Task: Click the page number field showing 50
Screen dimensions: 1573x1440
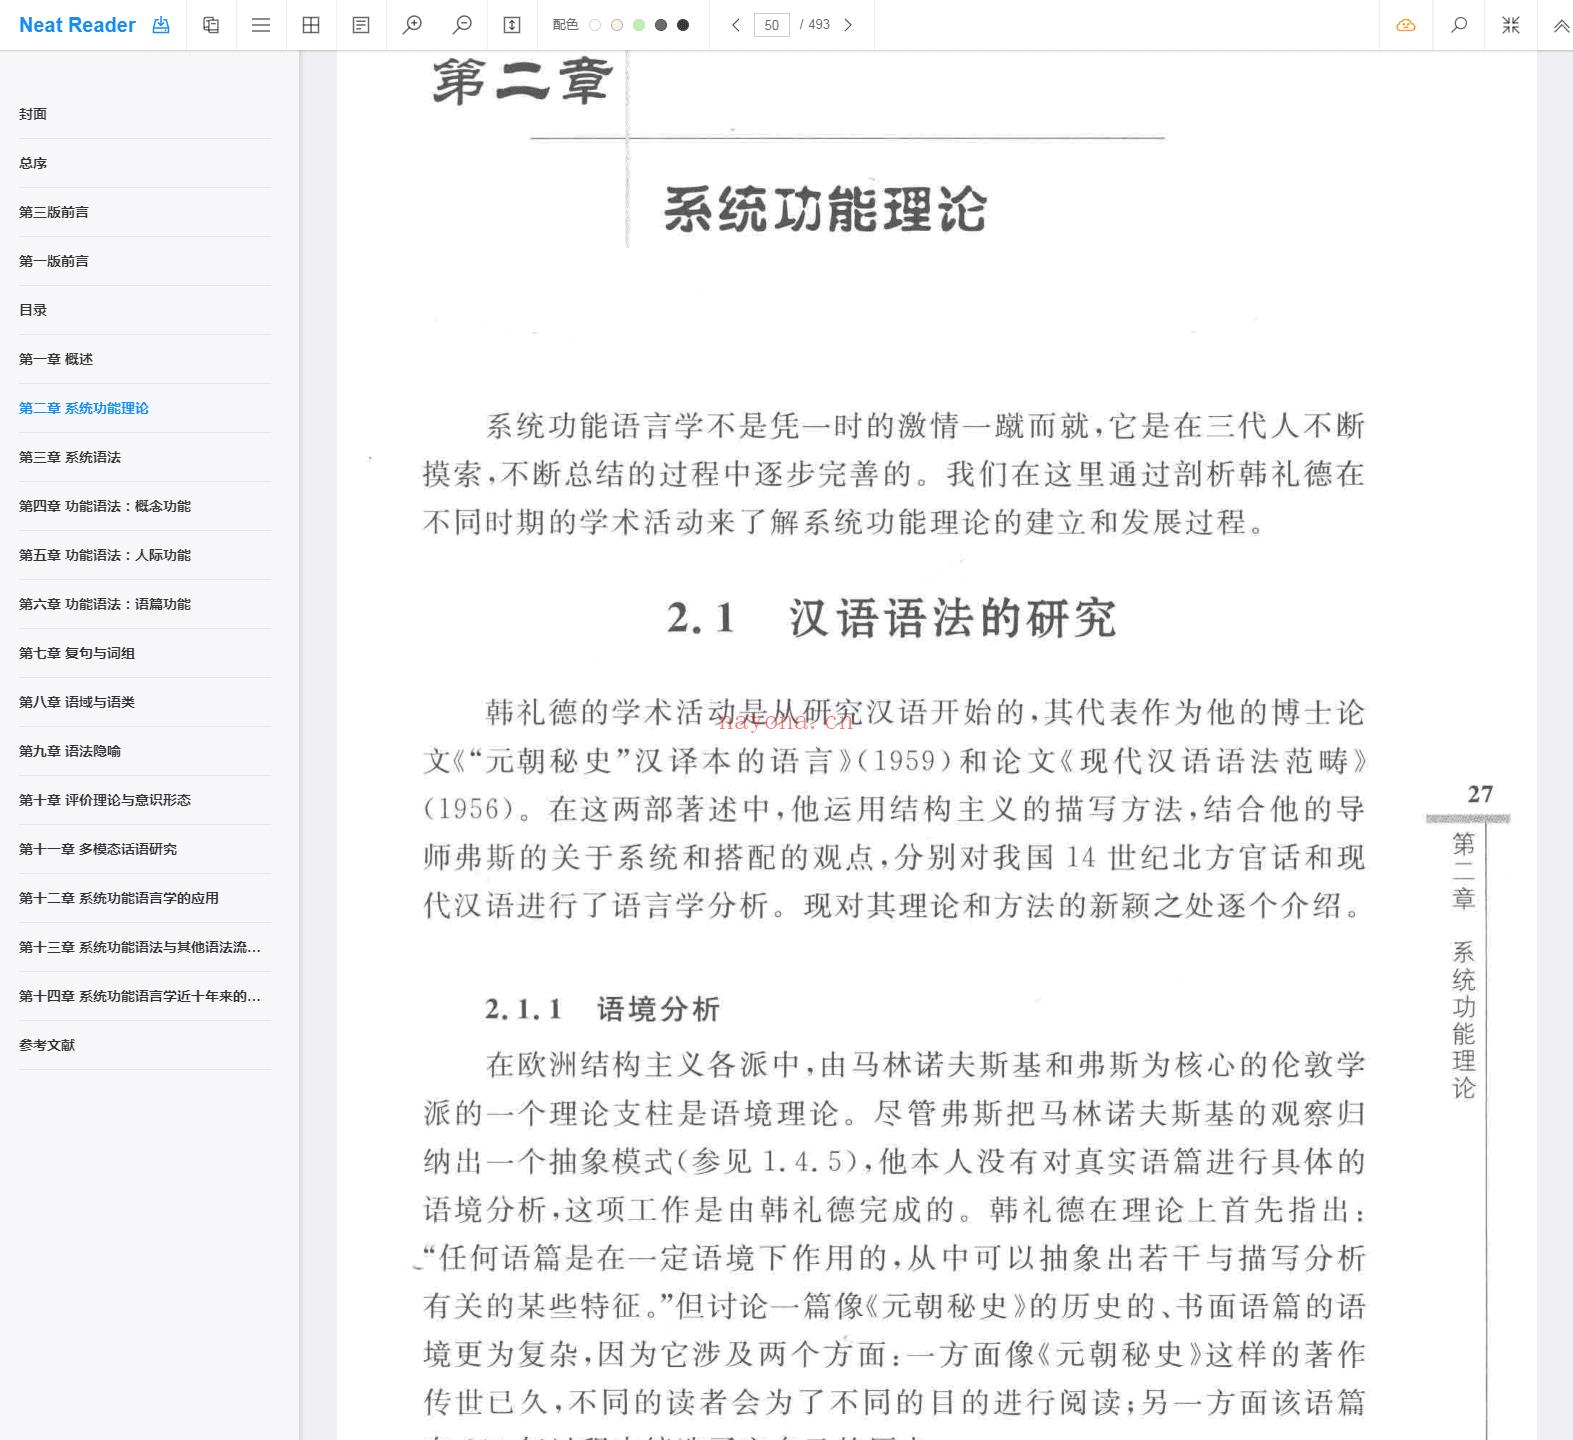Action: (x=771, y=25)
